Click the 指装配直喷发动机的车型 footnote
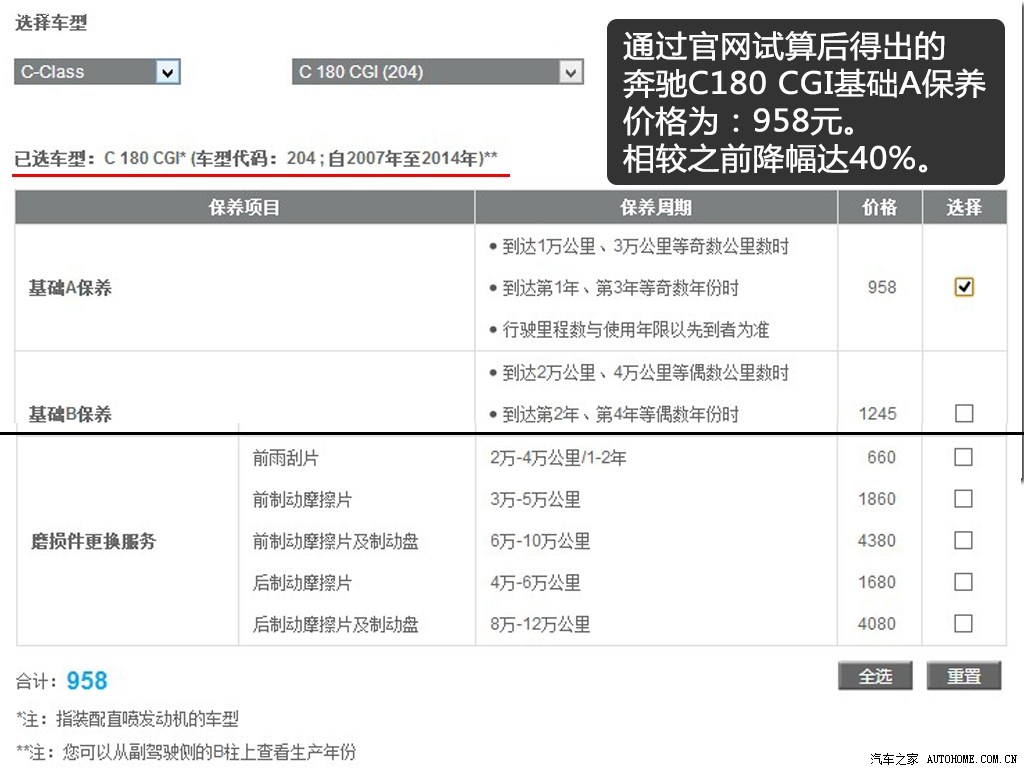Screen dimensions: 1024x768 (x=127, y=719)
